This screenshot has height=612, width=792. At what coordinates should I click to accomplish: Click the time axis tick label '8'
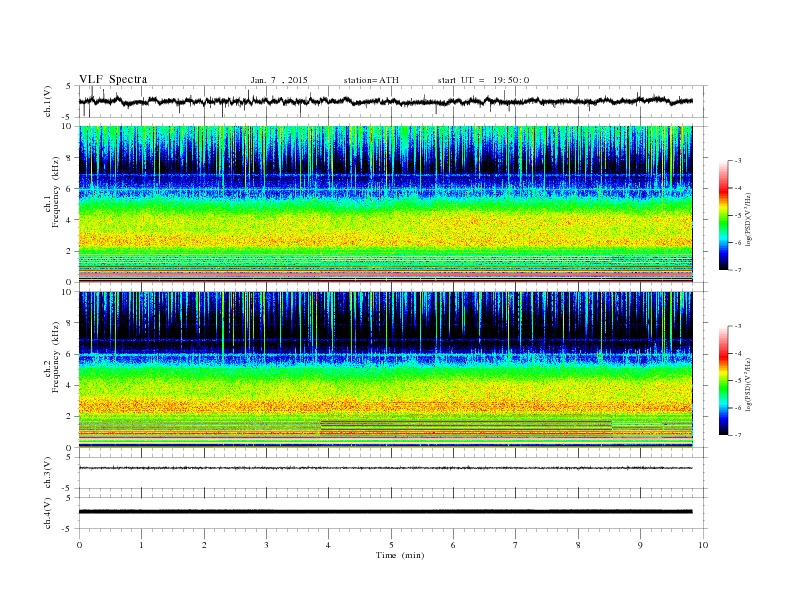pos(578,545)
